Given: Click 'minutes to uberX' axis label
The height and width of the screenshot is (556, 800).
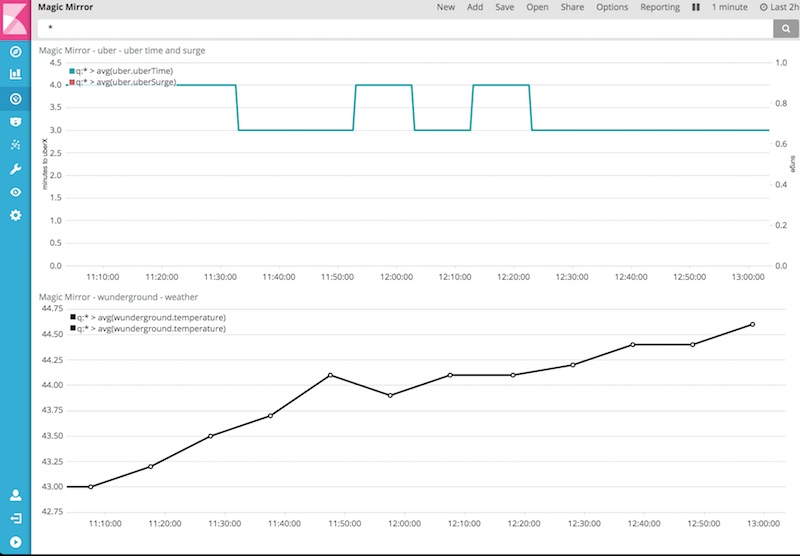Looking at the screenshot, I should (45, 164).
